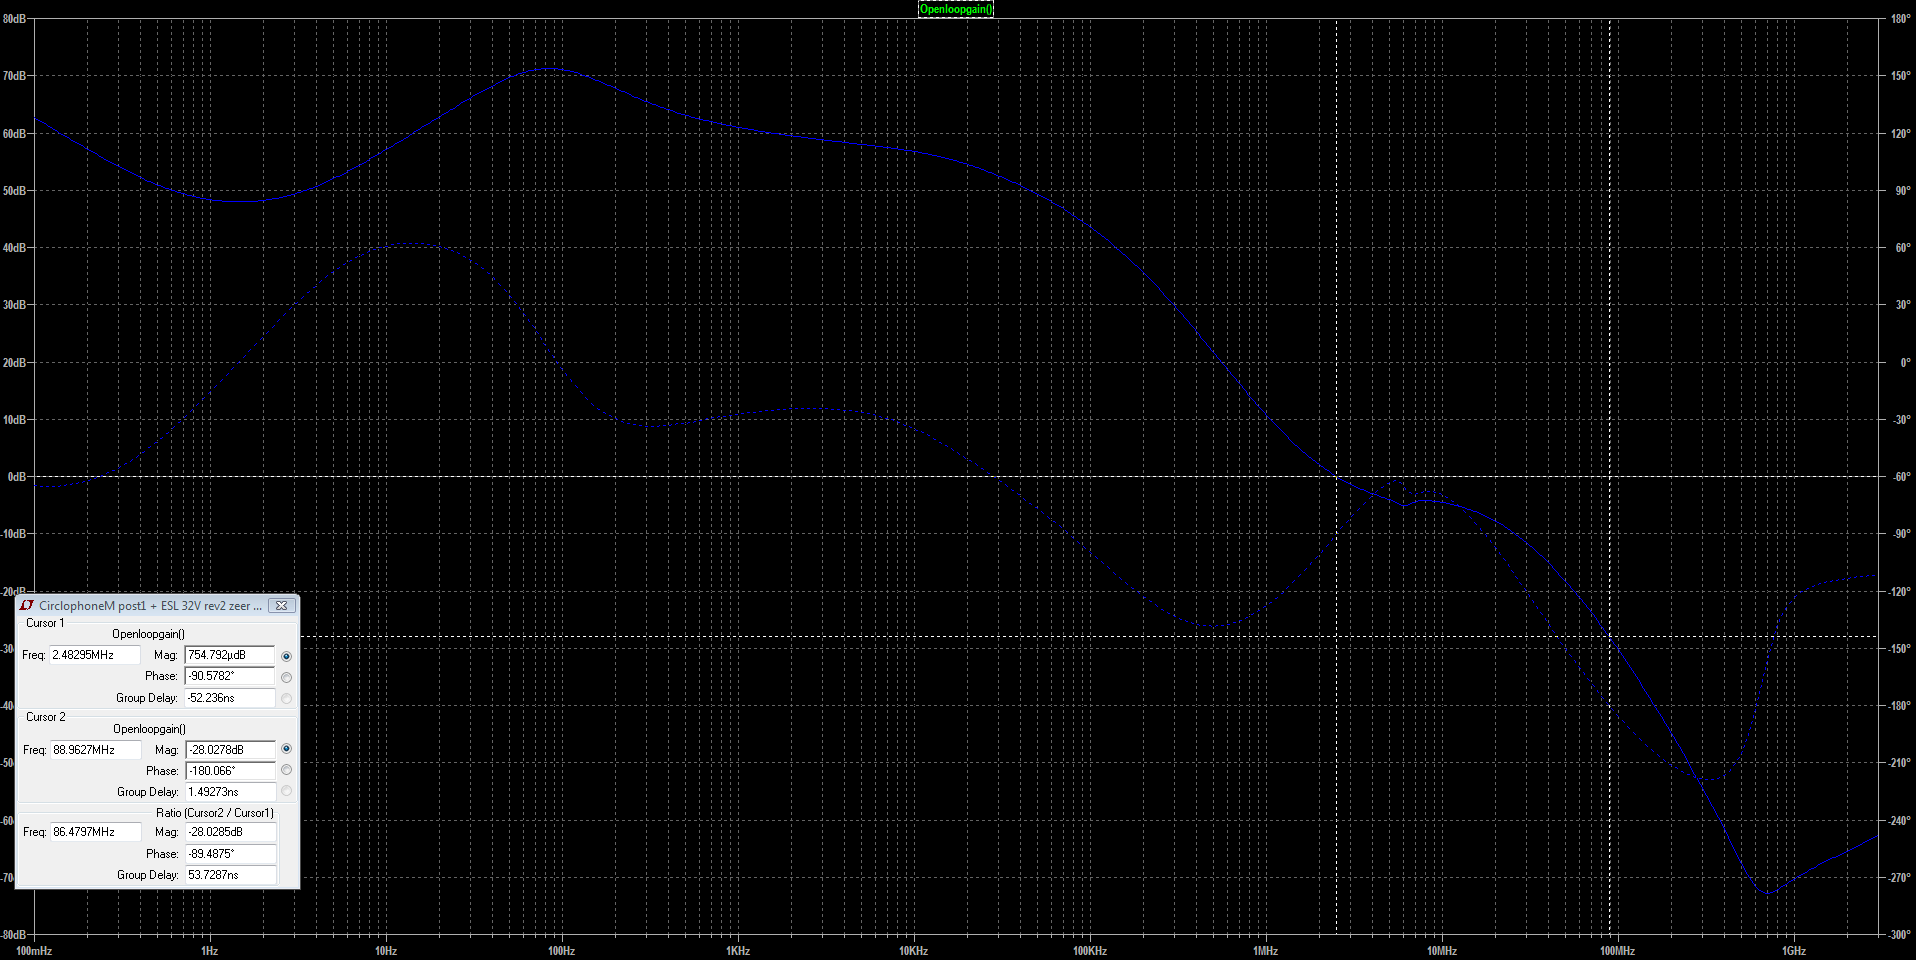This screenshot has width=1916, height=960.
Task: Click the 100mHz frequency axis label
Action: pos(34,951)
